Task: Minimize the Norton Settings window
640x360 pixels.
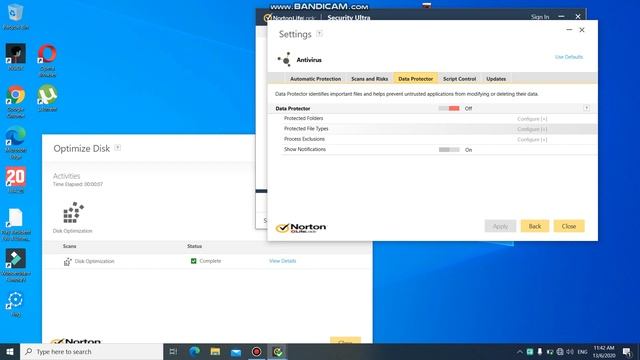Action: click(x=569, y=30)
